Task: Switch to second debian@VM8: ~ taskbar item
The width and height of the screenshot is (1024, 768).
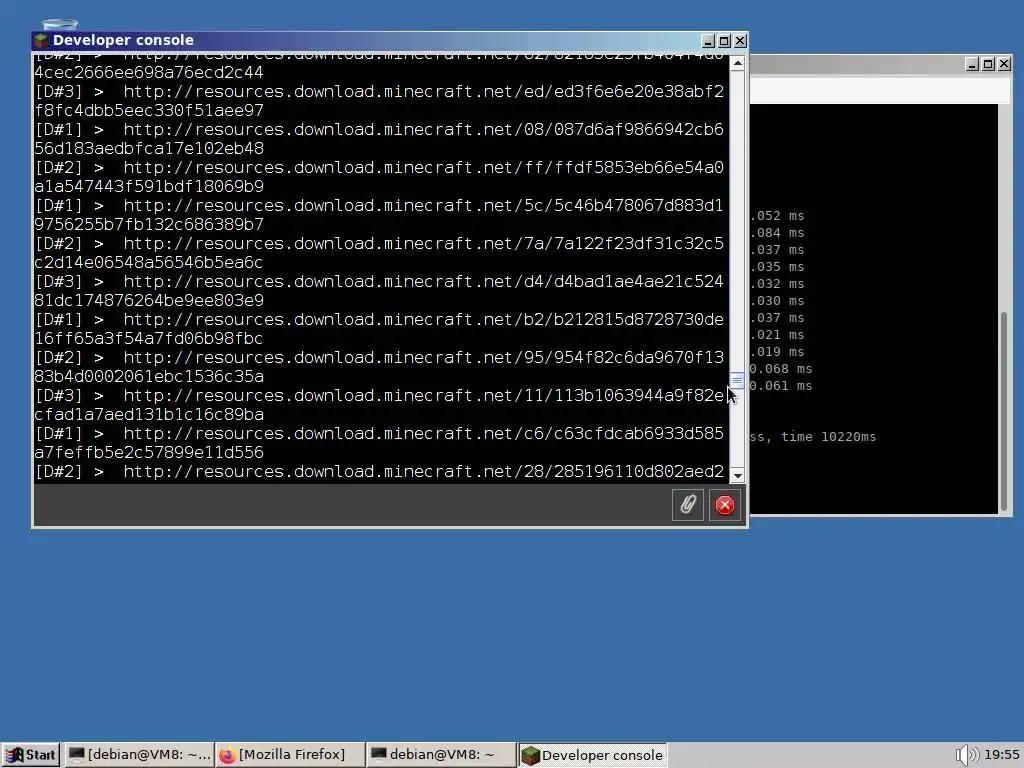Action: coord(441,755)
